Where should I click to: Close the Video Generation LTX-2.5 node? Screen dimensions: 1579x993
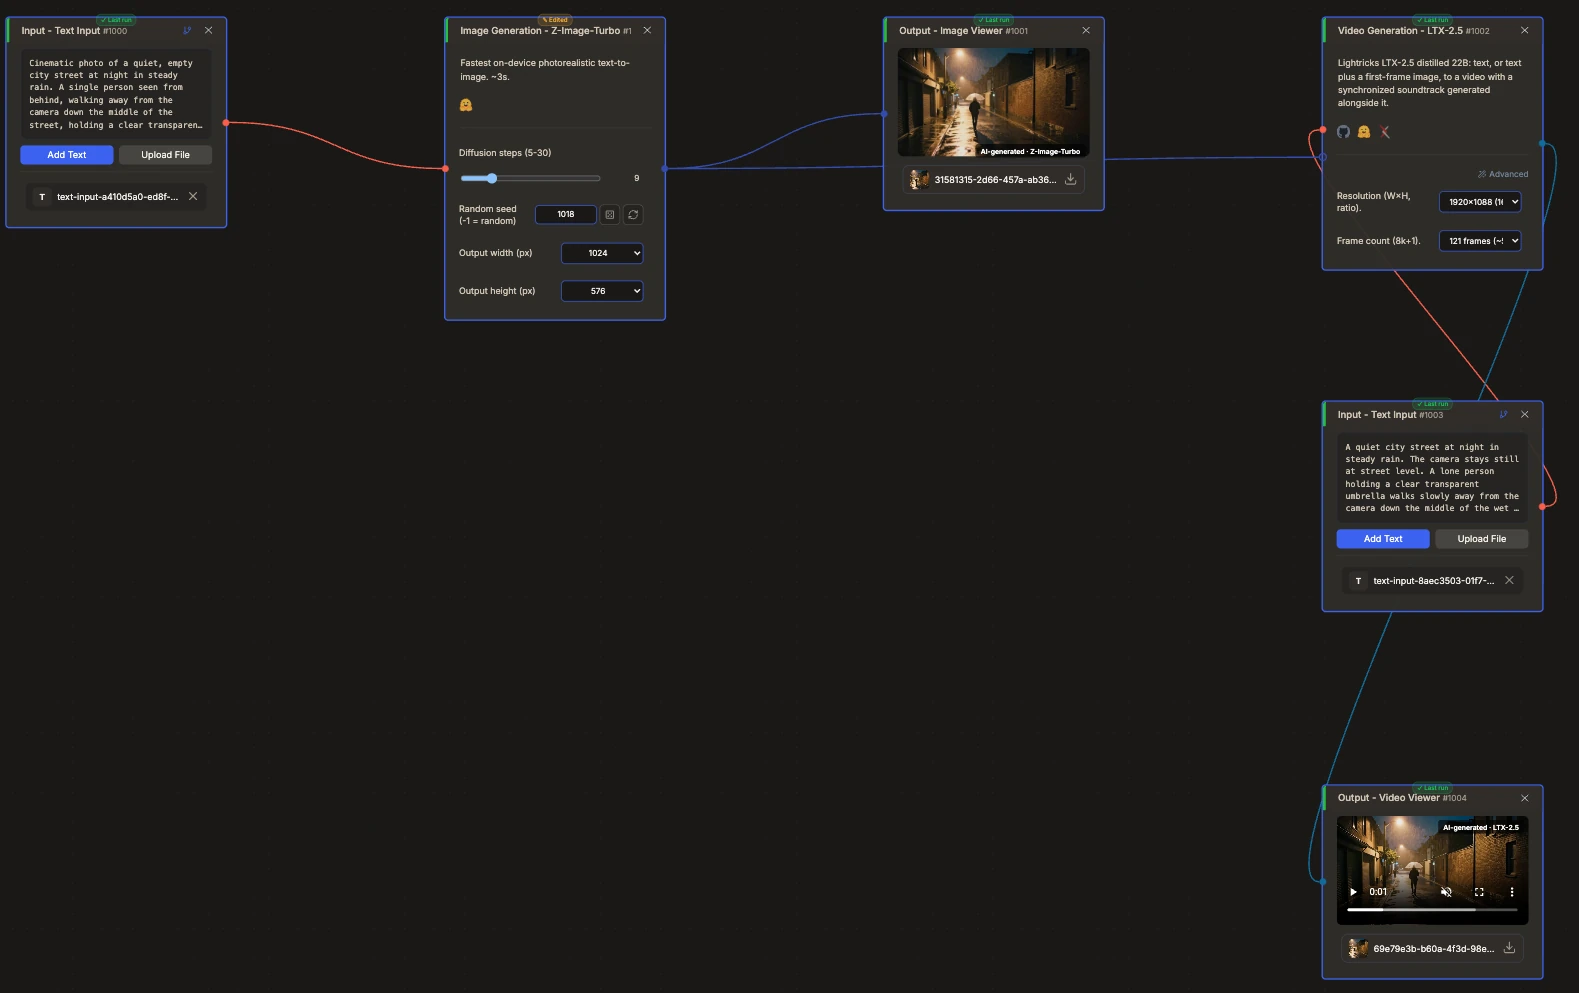[1524, 31]
